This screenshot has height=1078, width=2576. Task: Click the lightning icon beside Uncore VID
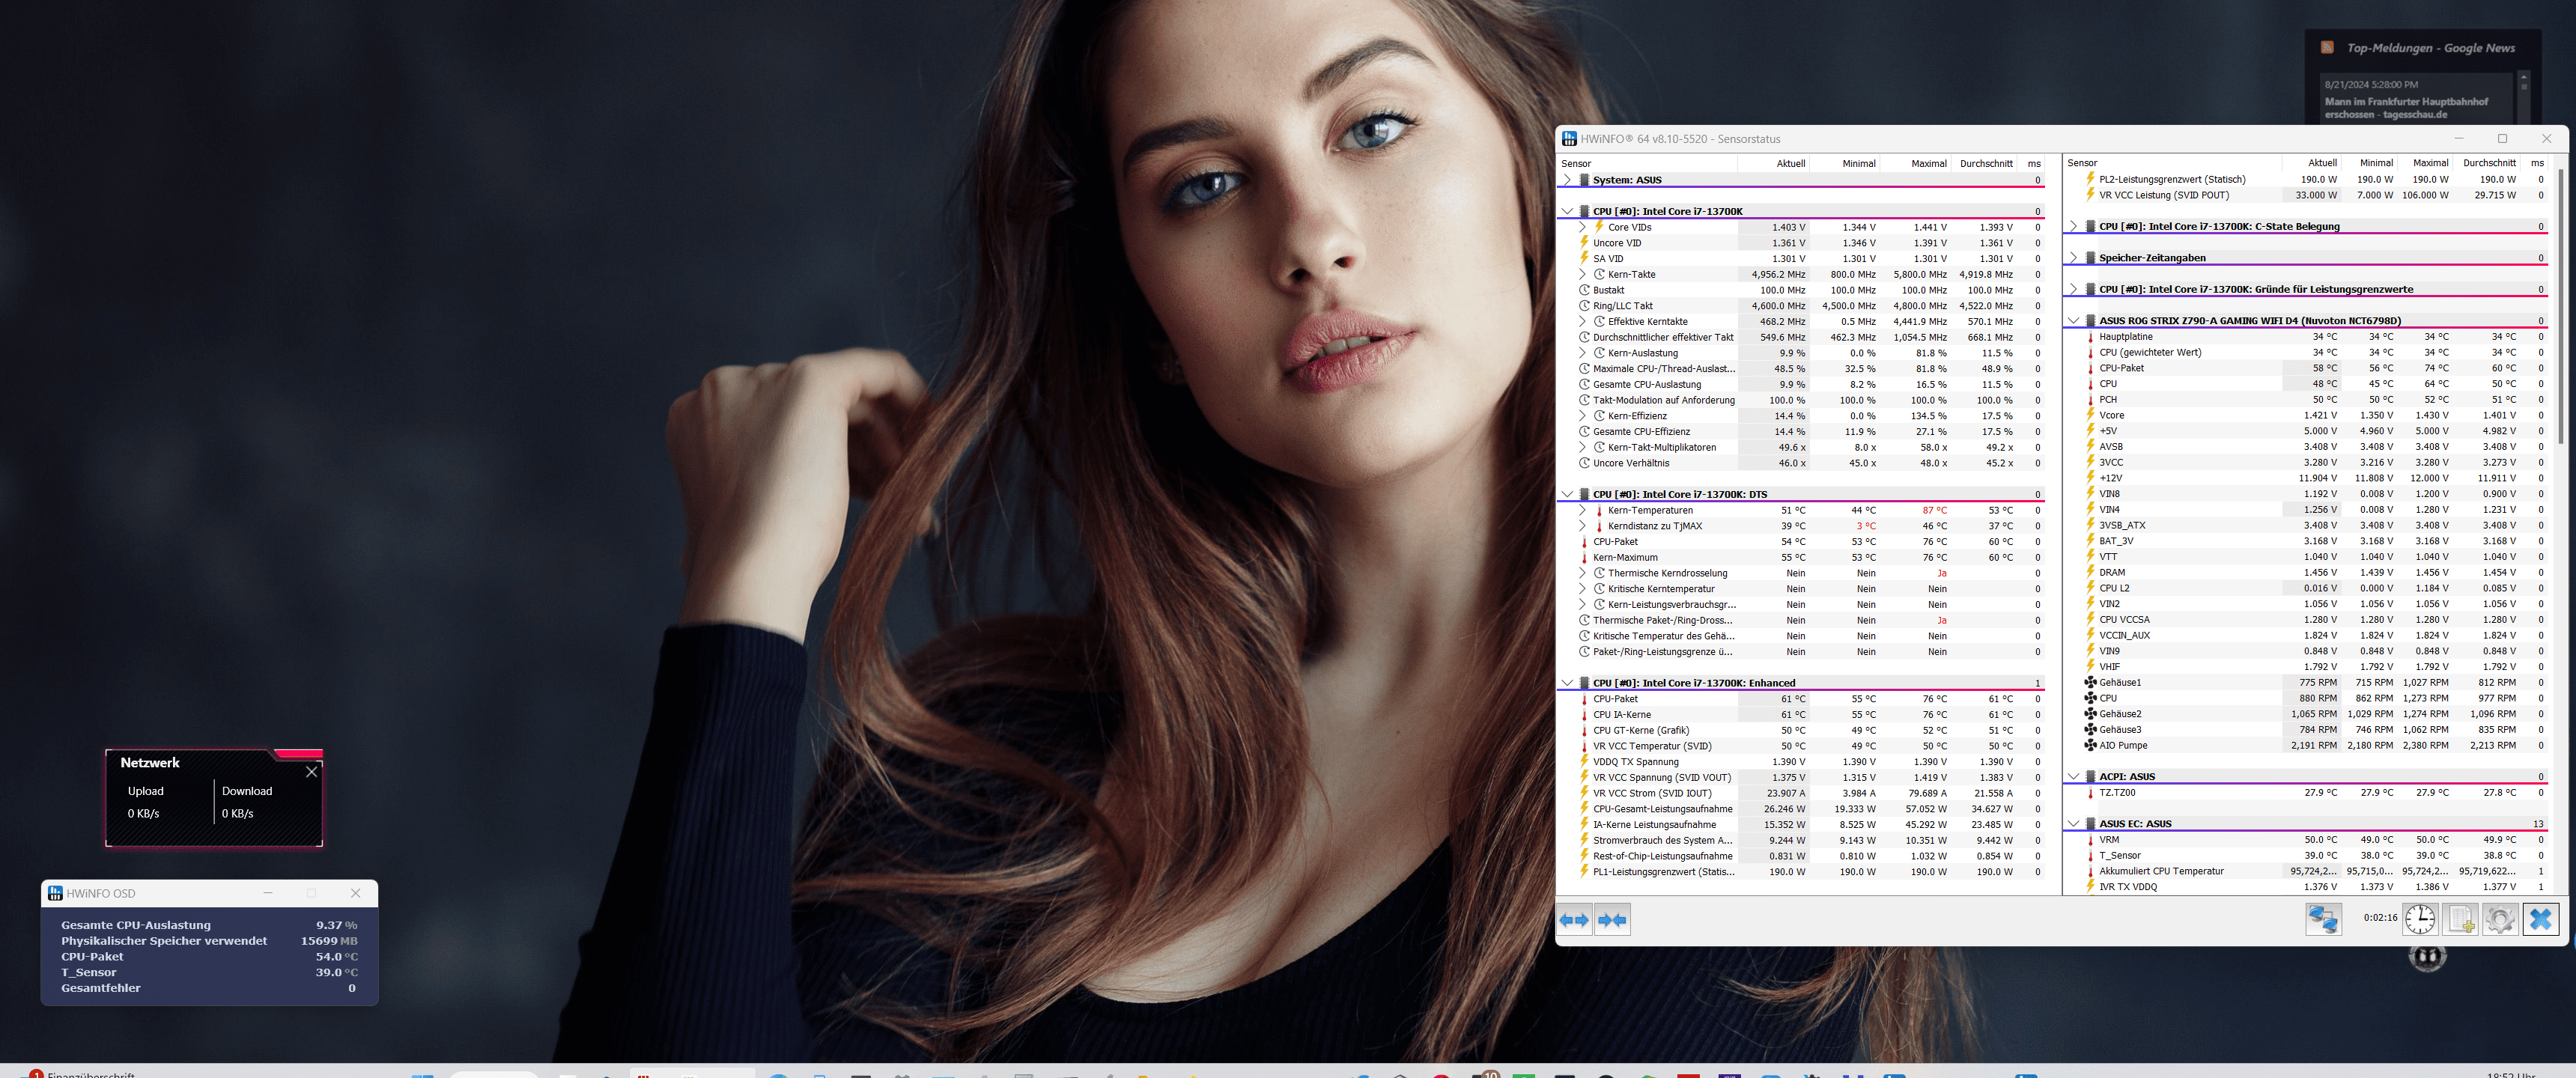[x=1584, y=243]
